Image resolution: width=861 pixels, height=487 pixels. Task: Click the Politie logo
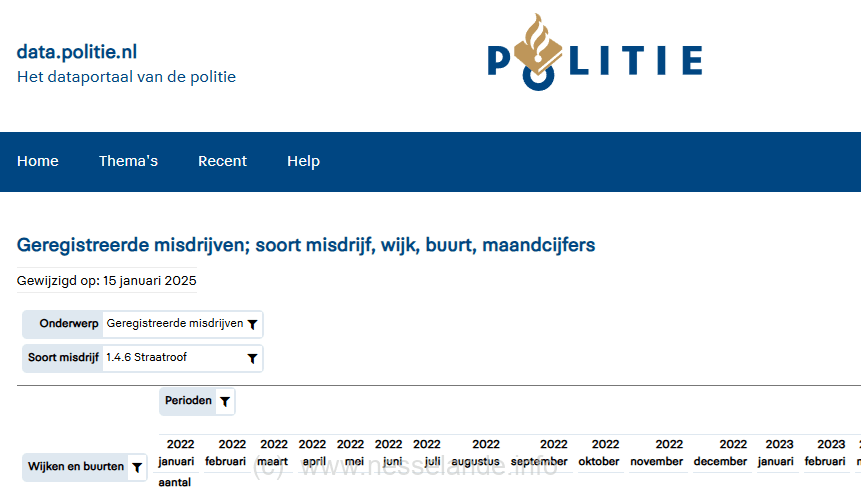595,53
